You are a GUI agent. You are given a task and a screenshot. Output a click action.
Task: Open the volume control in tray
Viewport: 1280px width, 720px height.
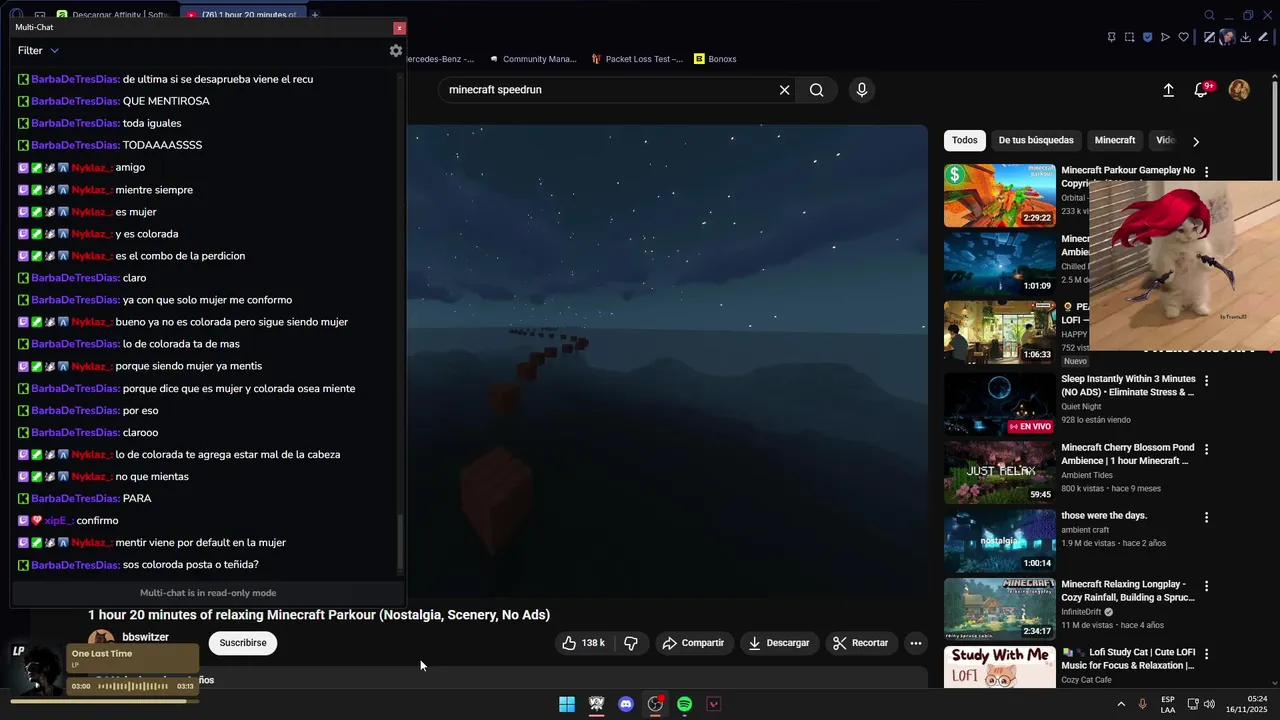pos(1209,704)
